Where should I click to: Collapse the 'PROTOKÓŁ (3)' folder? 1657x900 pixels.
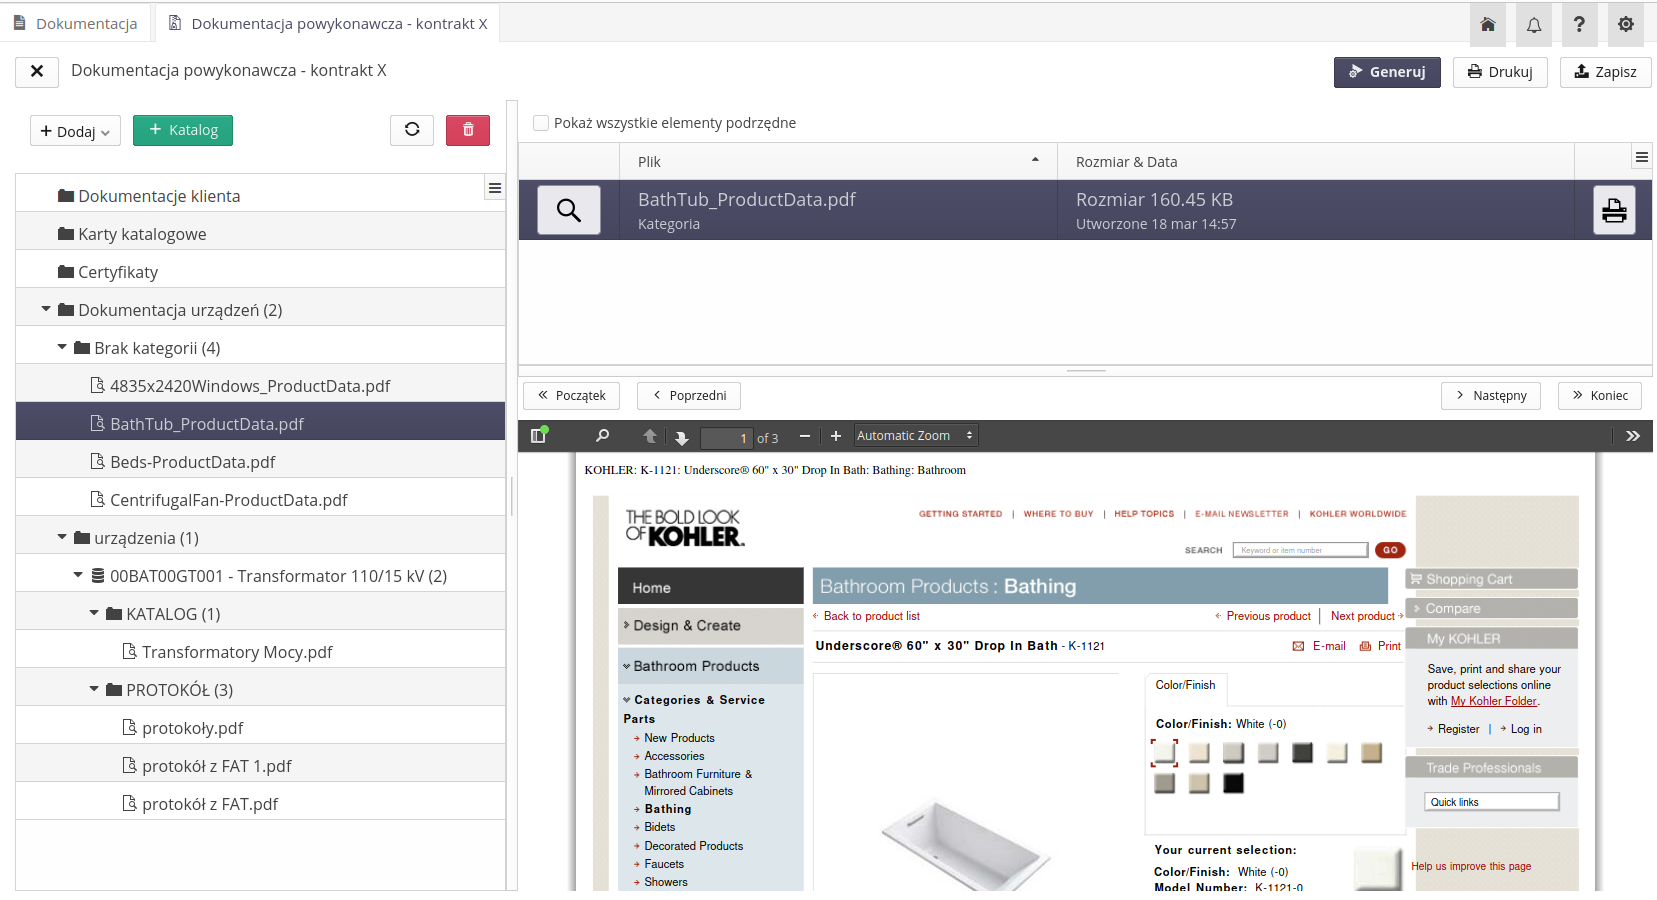(94, 689)
